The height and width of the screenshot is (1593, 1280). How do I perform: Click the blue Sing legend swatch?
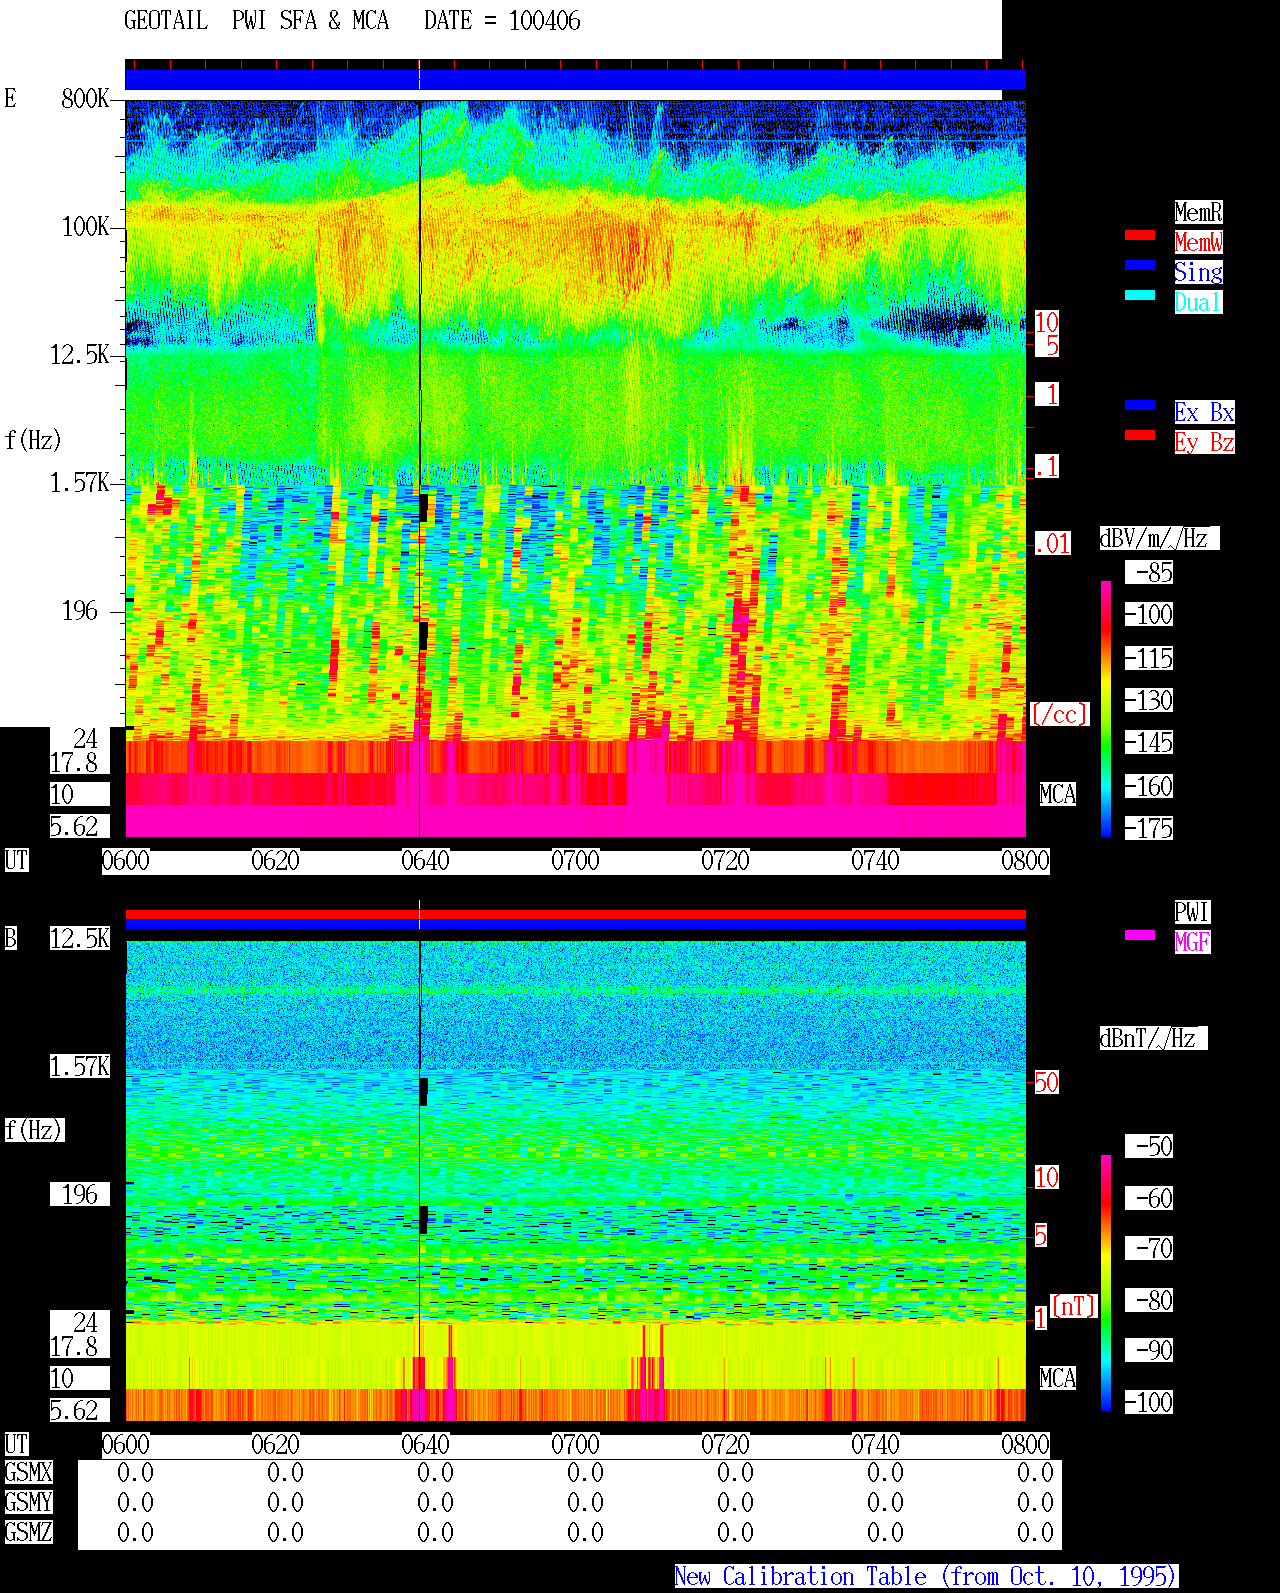[x=1140, y=265]
